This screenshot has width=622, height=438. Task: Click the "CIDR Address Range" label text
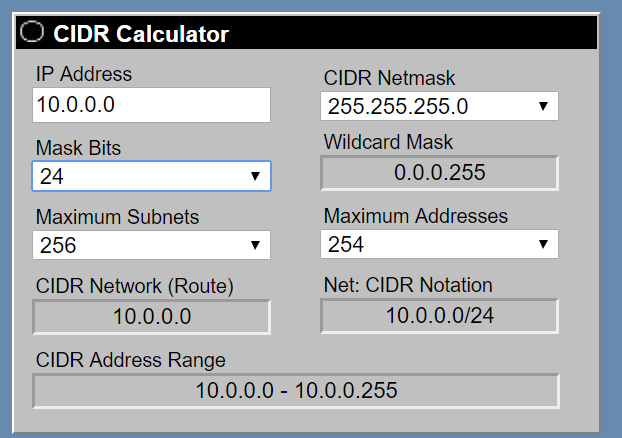[x=130, y=360]
